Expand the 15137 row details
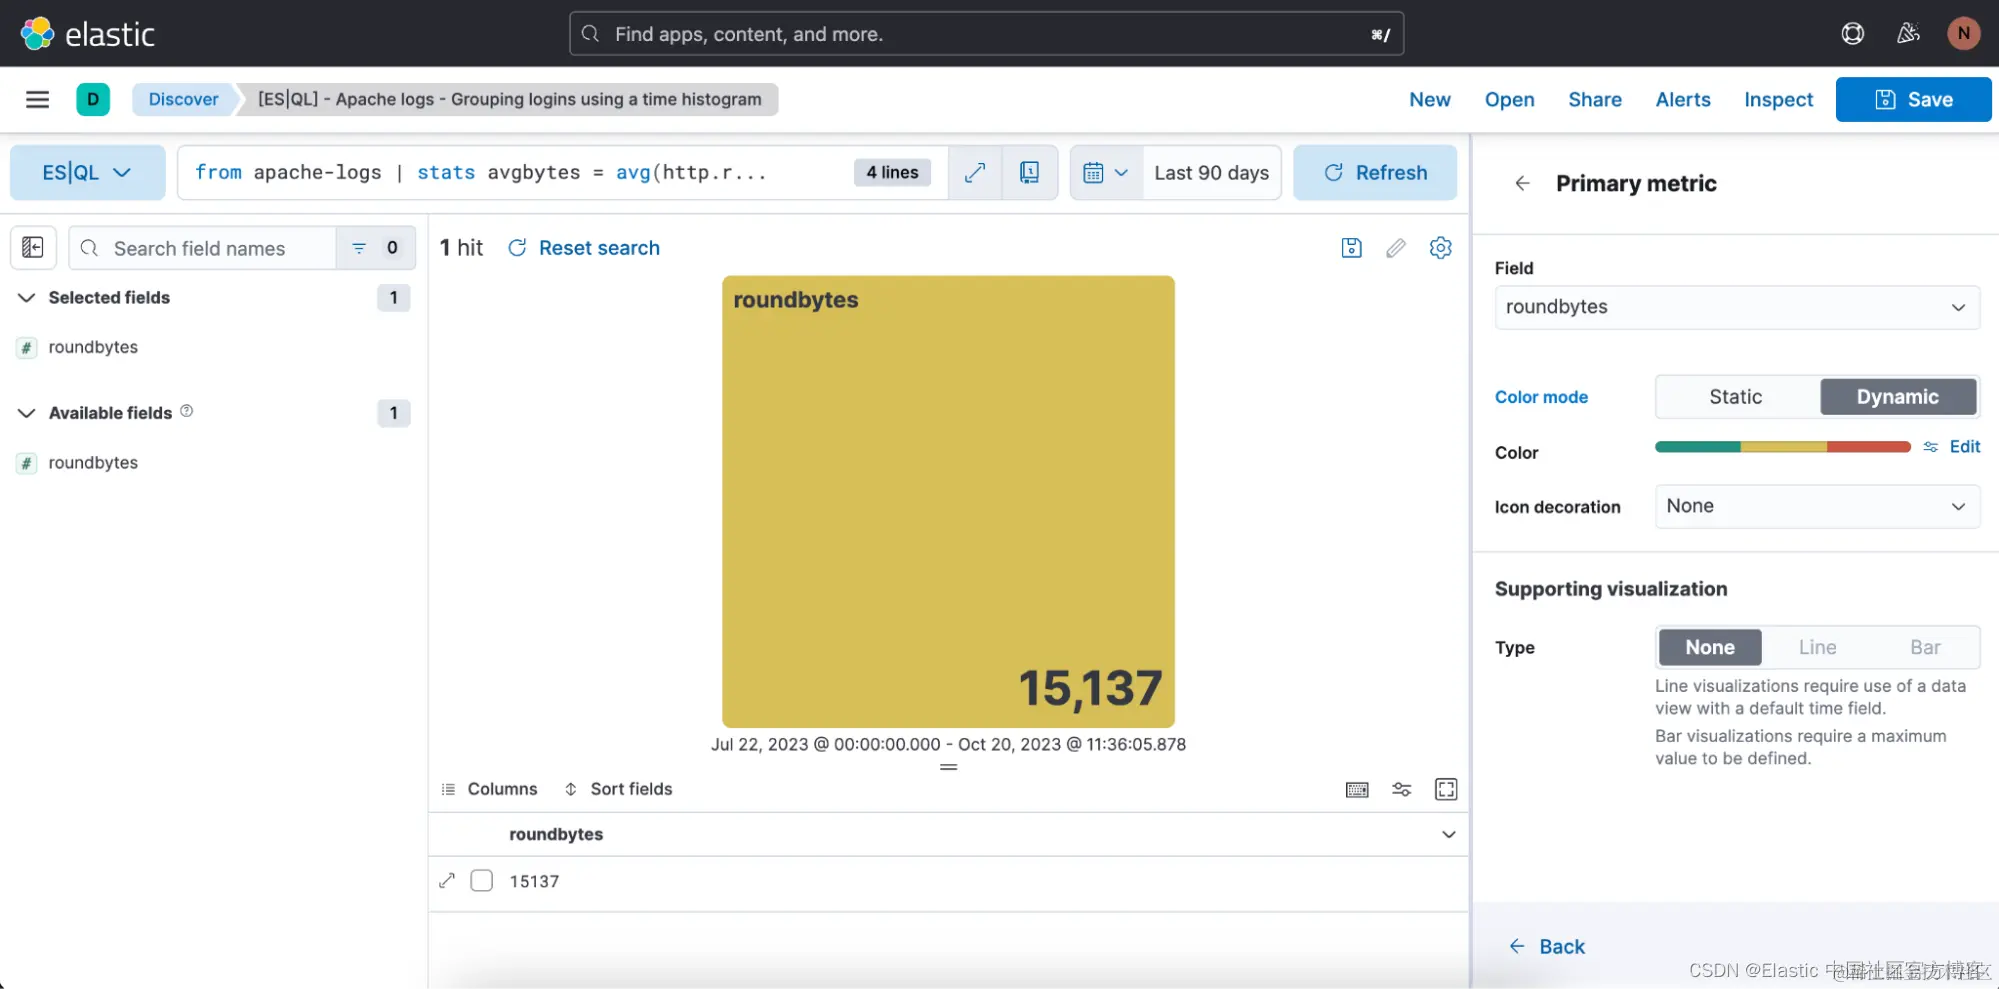The width and height of the screenshot is (1999, 989). (447, 881)
